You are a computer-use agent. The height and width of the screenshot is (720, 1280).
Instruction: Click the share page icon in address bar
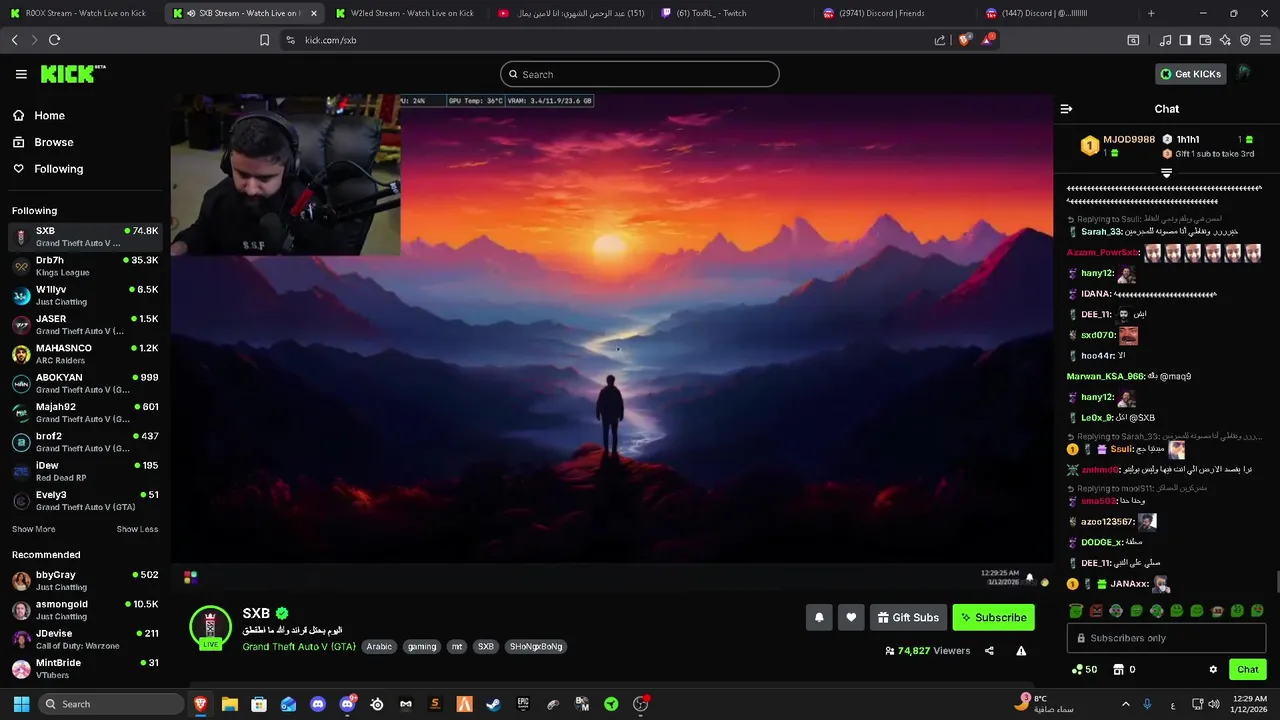pyautogui.click(x=940, y=40)
